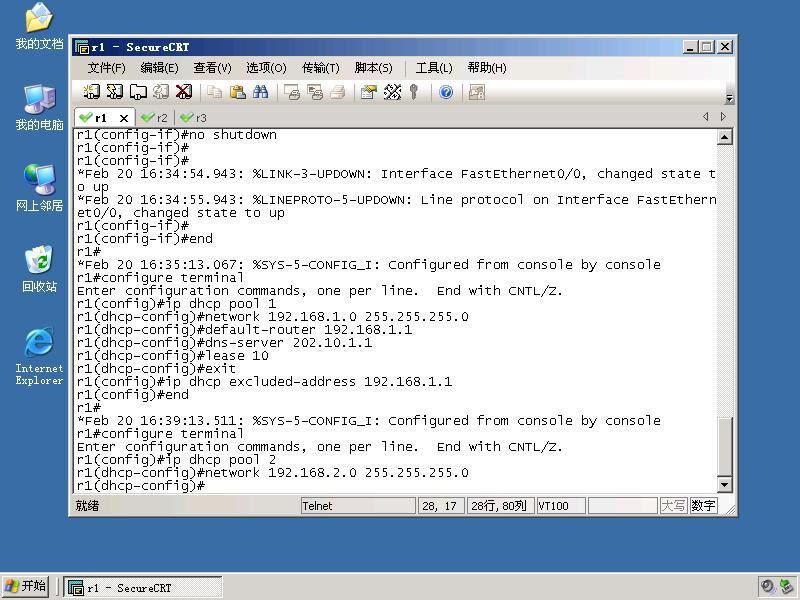The image size is (800, 600).
Task: Open the 文件(F) menu
Action: coord(106,68)
